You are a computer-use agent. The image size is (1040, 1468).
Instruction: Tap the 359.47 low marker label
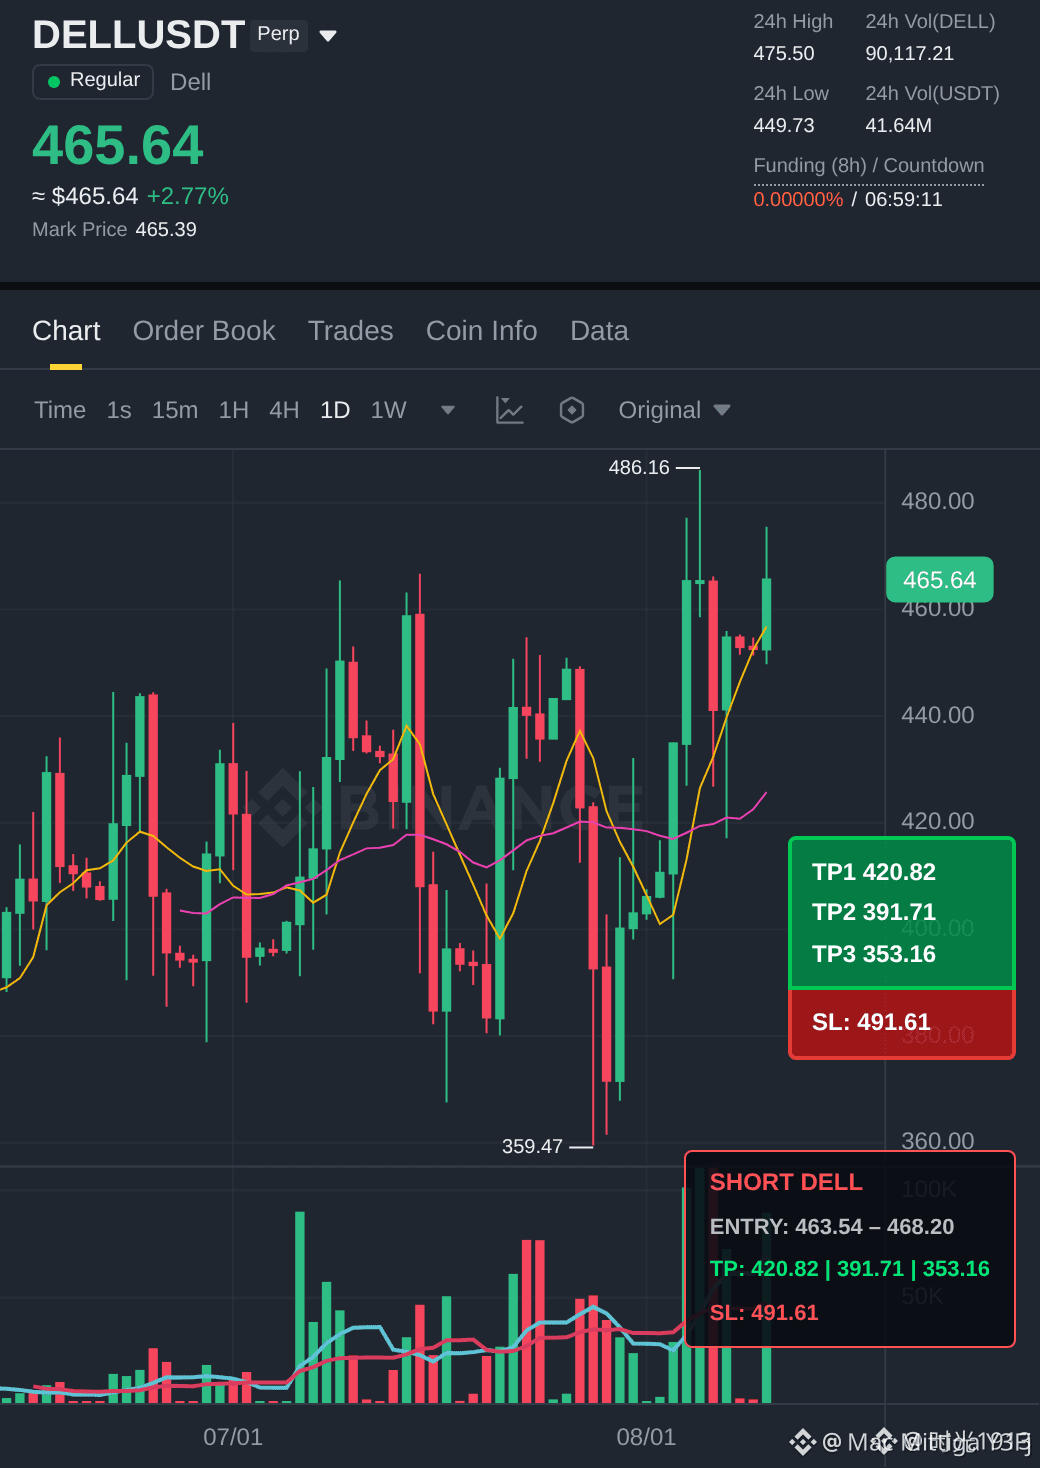coord(532,1146)
